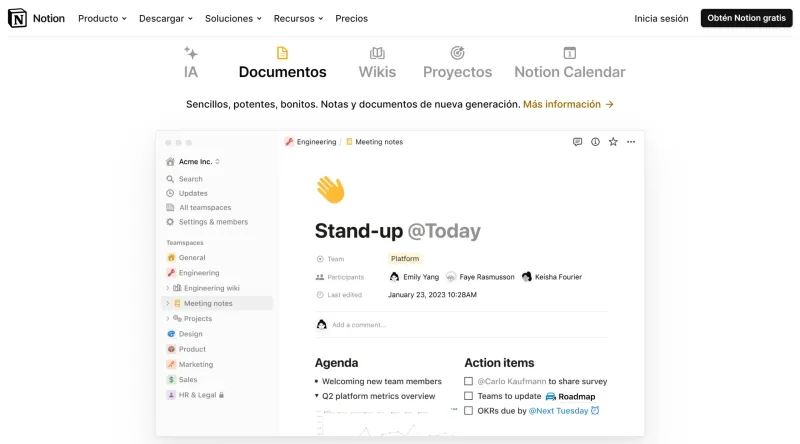Click the Marketing teamspace icon

pyautogui.click(x=171, y=365)
